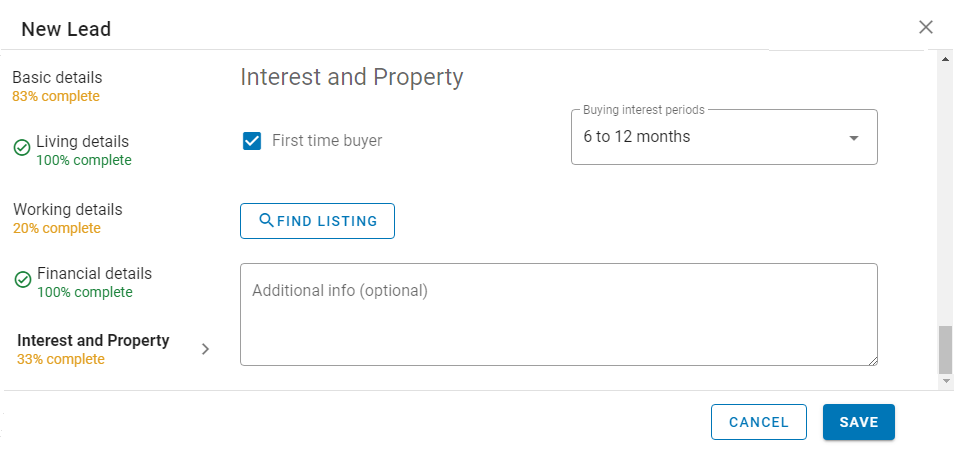Viewport: 954px width, 457px height.
Task: Click the Living details green checkmark icon
Action: (22, 148)
